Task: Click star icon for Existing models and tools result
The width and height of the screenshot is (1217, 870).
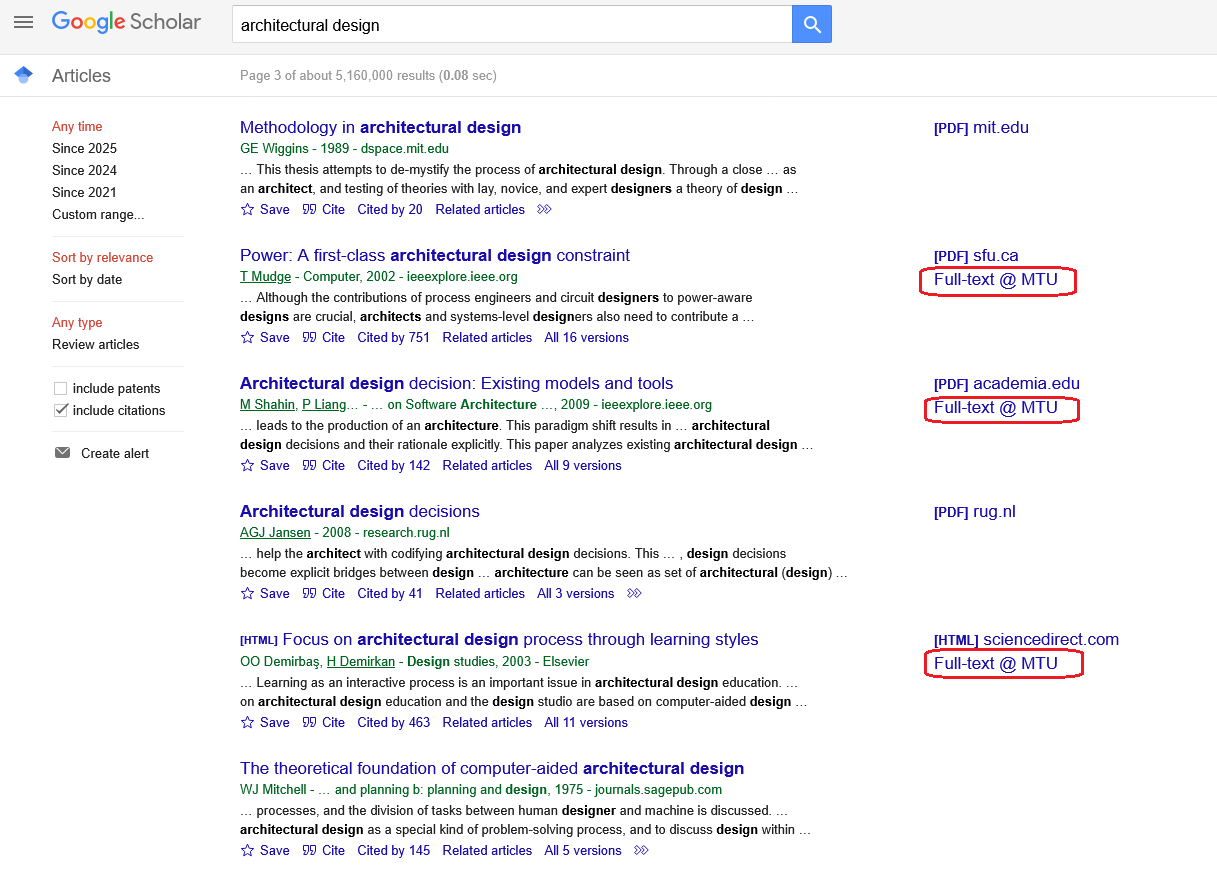Action: [x=247, y=465]
